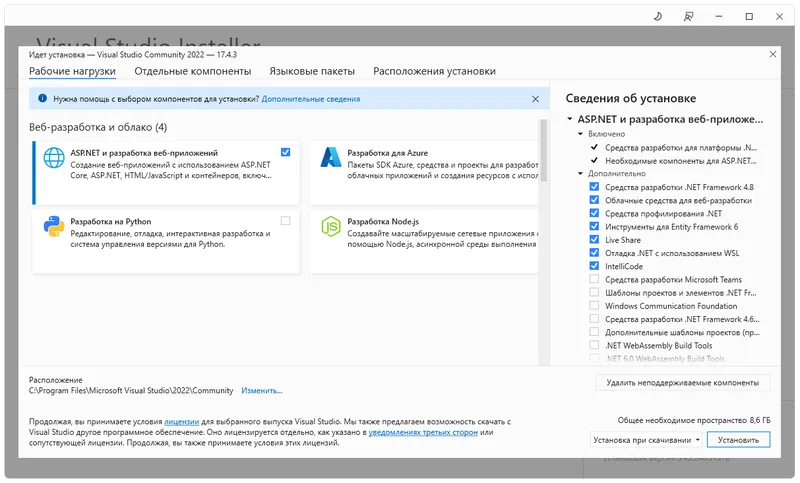Uncheck Entity Framework 6 tools
Viewport: 800px width, 483px height.
(x=594, y=226)
